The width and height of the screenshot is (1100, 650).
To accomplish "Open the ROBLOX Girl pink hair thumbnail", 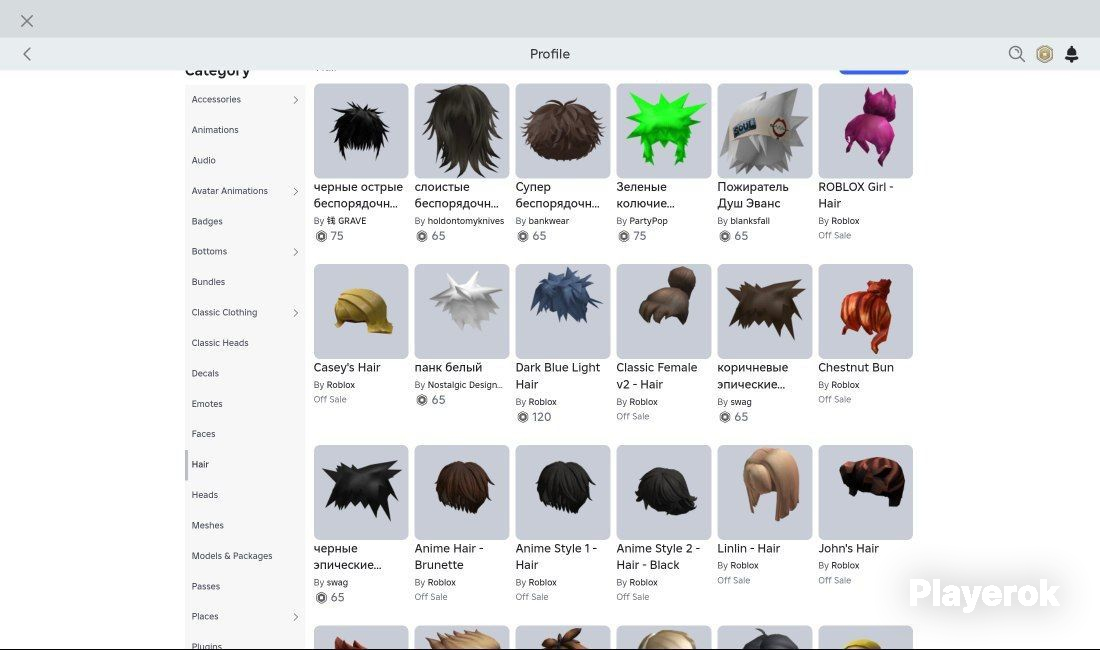I will tap(866, 130).
